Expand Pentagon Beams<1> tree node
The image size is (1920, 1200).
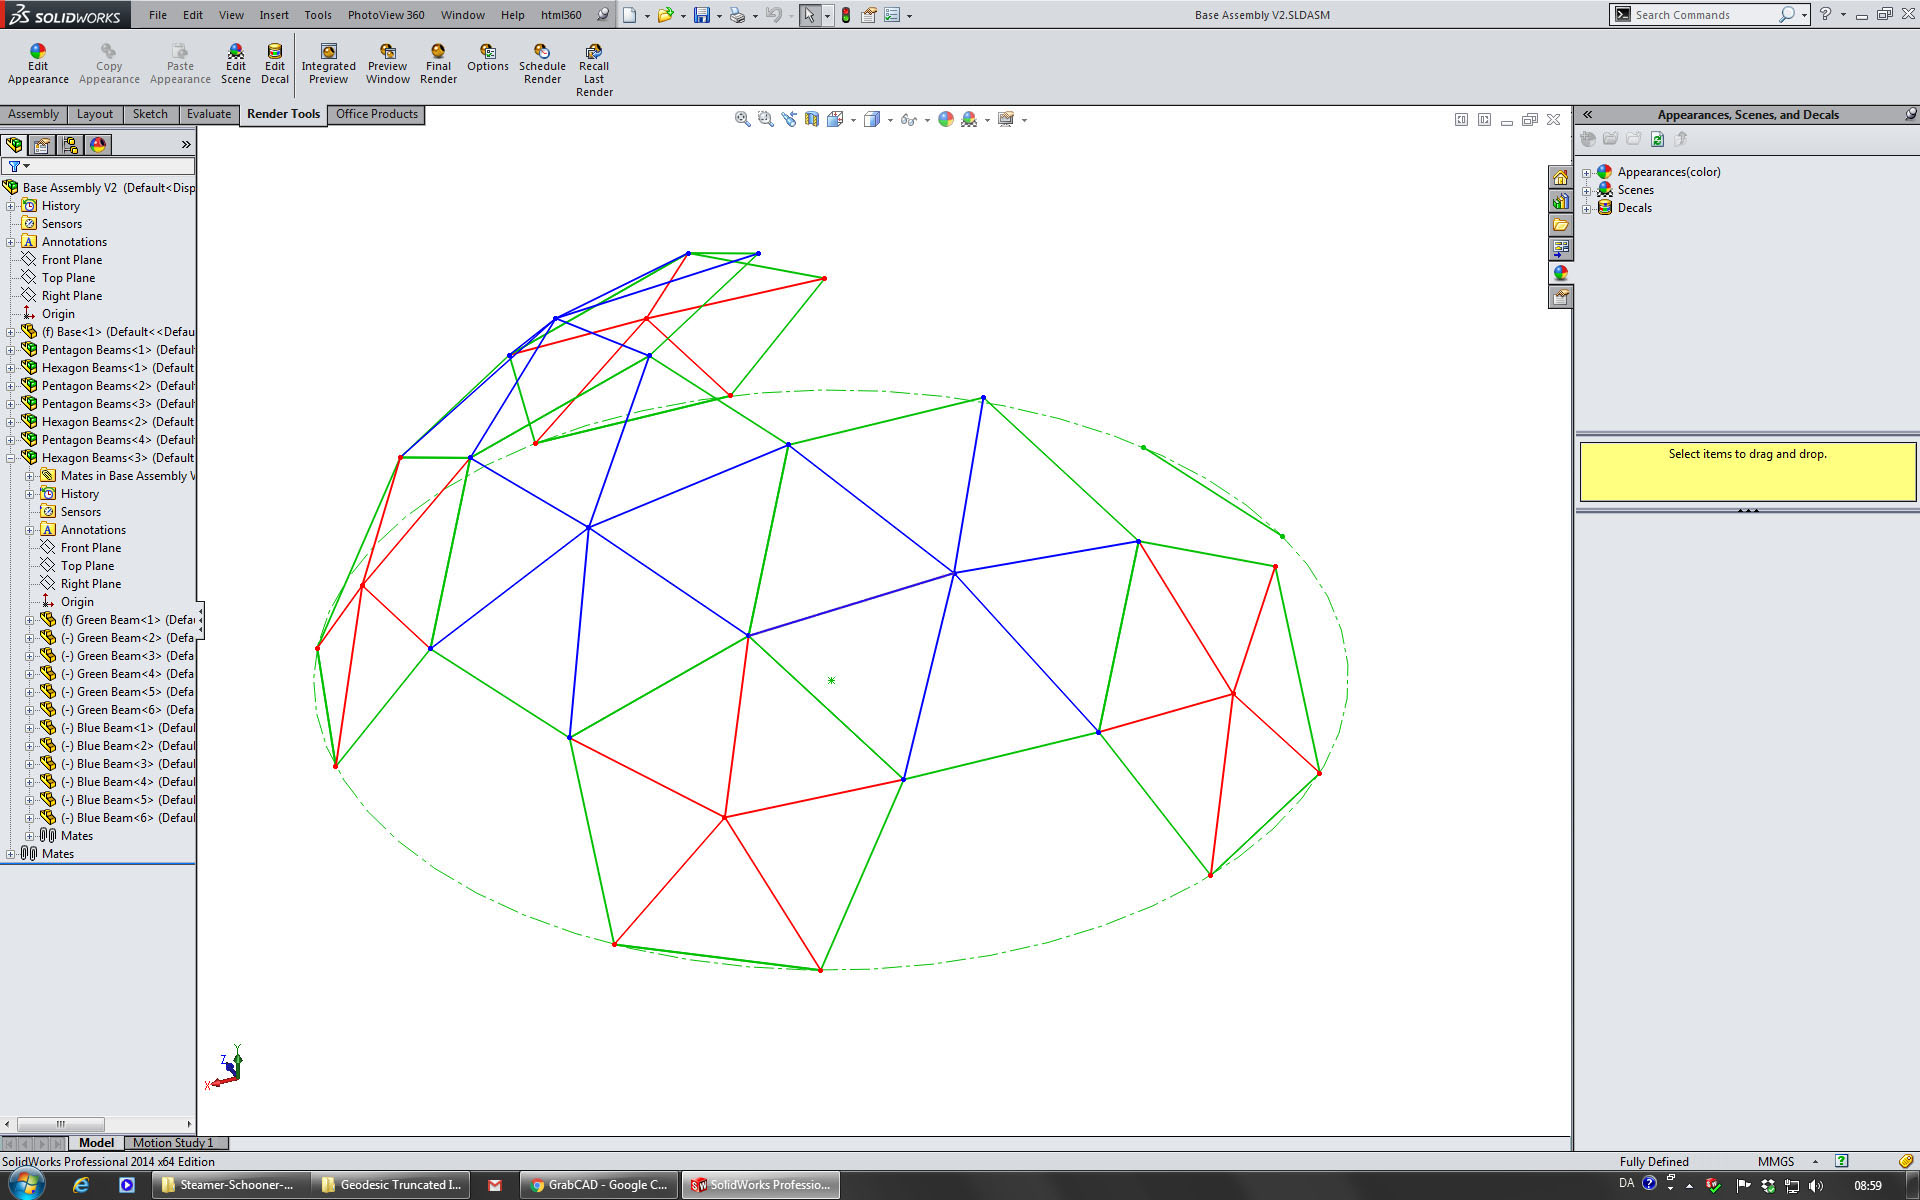[11, 350]
